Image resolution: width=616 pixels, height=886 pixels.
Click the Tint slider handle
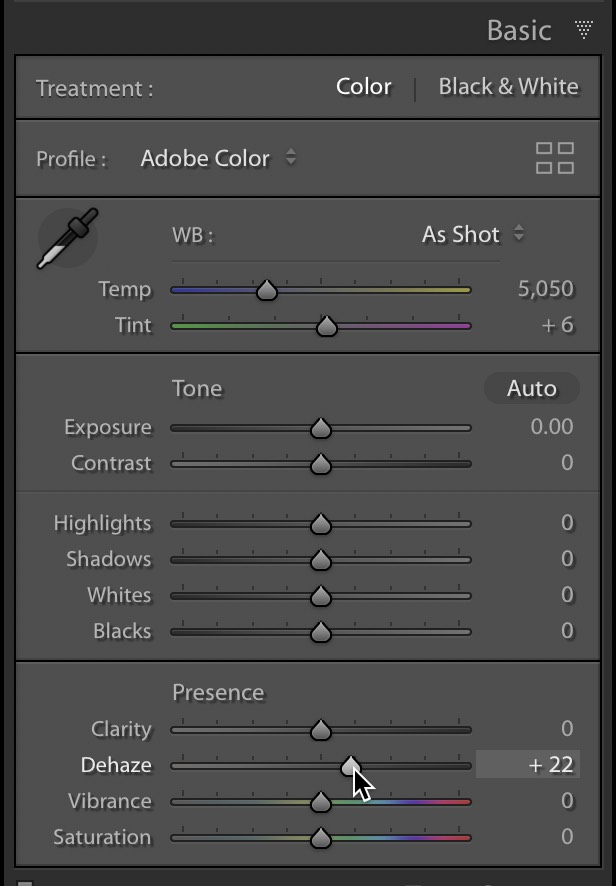pos(326,326)
